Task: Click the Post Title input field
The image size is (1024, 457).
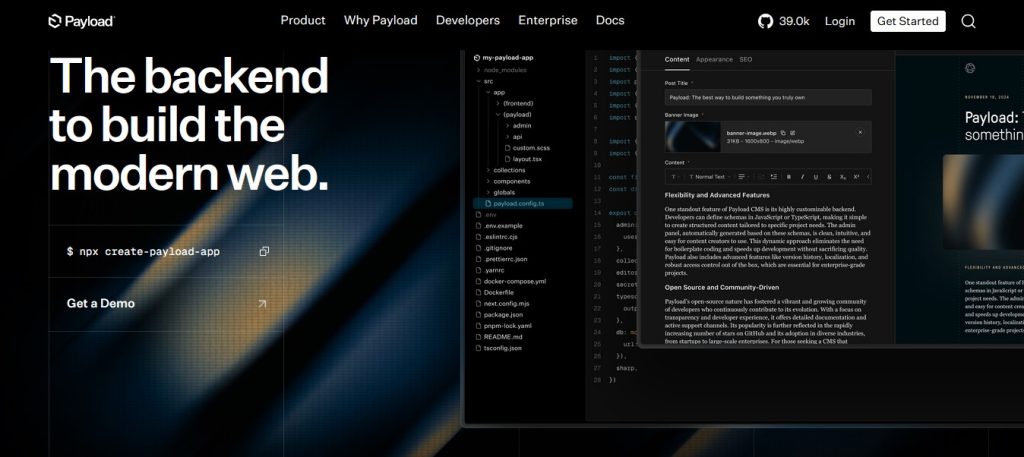Action: [x=768, y=97]
